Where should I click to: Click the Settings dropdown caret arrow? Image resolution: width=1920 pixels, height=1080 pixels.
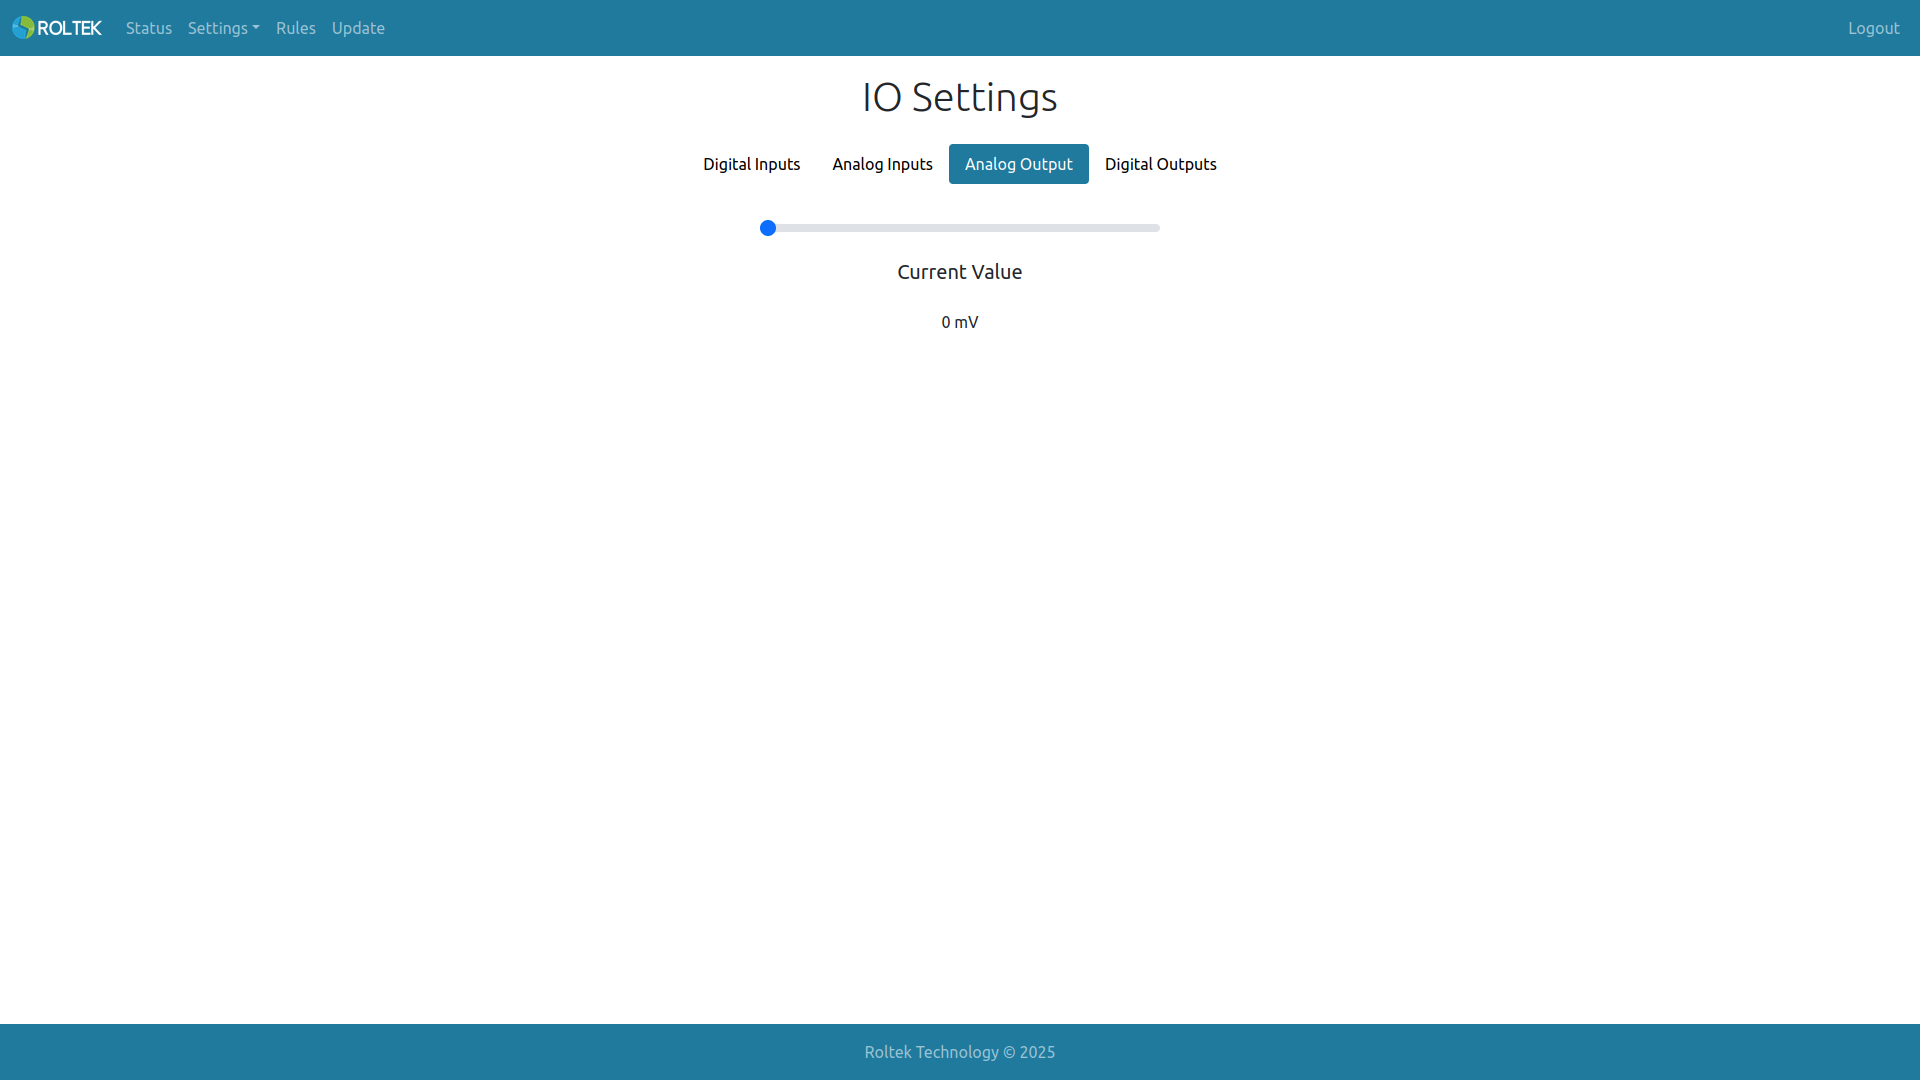256,28
